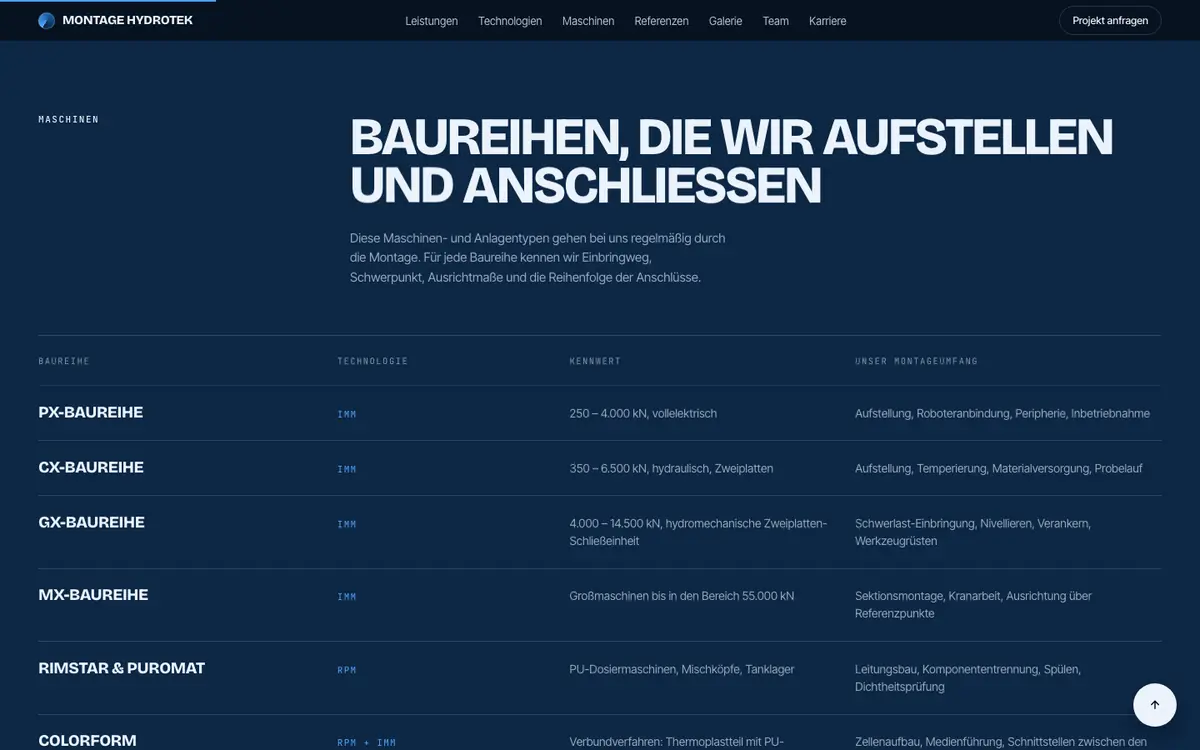The height and width of the screenshot is (750, 1200).
Task: Click the 'Baureihen, die wir aufstellen' heading
Action: [731, 161]
